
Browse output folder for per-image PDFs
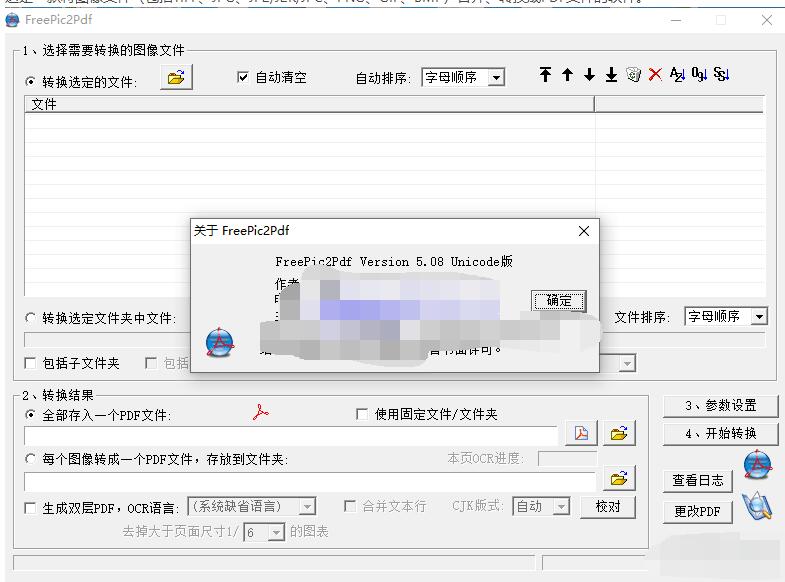tap(619, 478)
